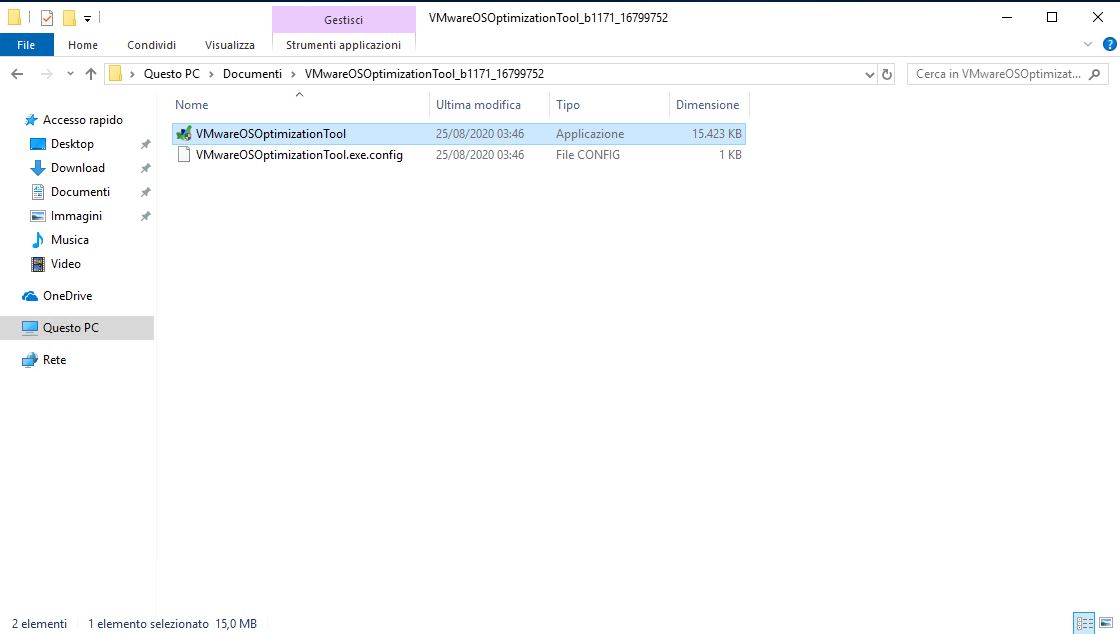Click the Applicazione type cell
This screenshot has width=1120, height=634.
pyautogui.click(x=590, y=134)
